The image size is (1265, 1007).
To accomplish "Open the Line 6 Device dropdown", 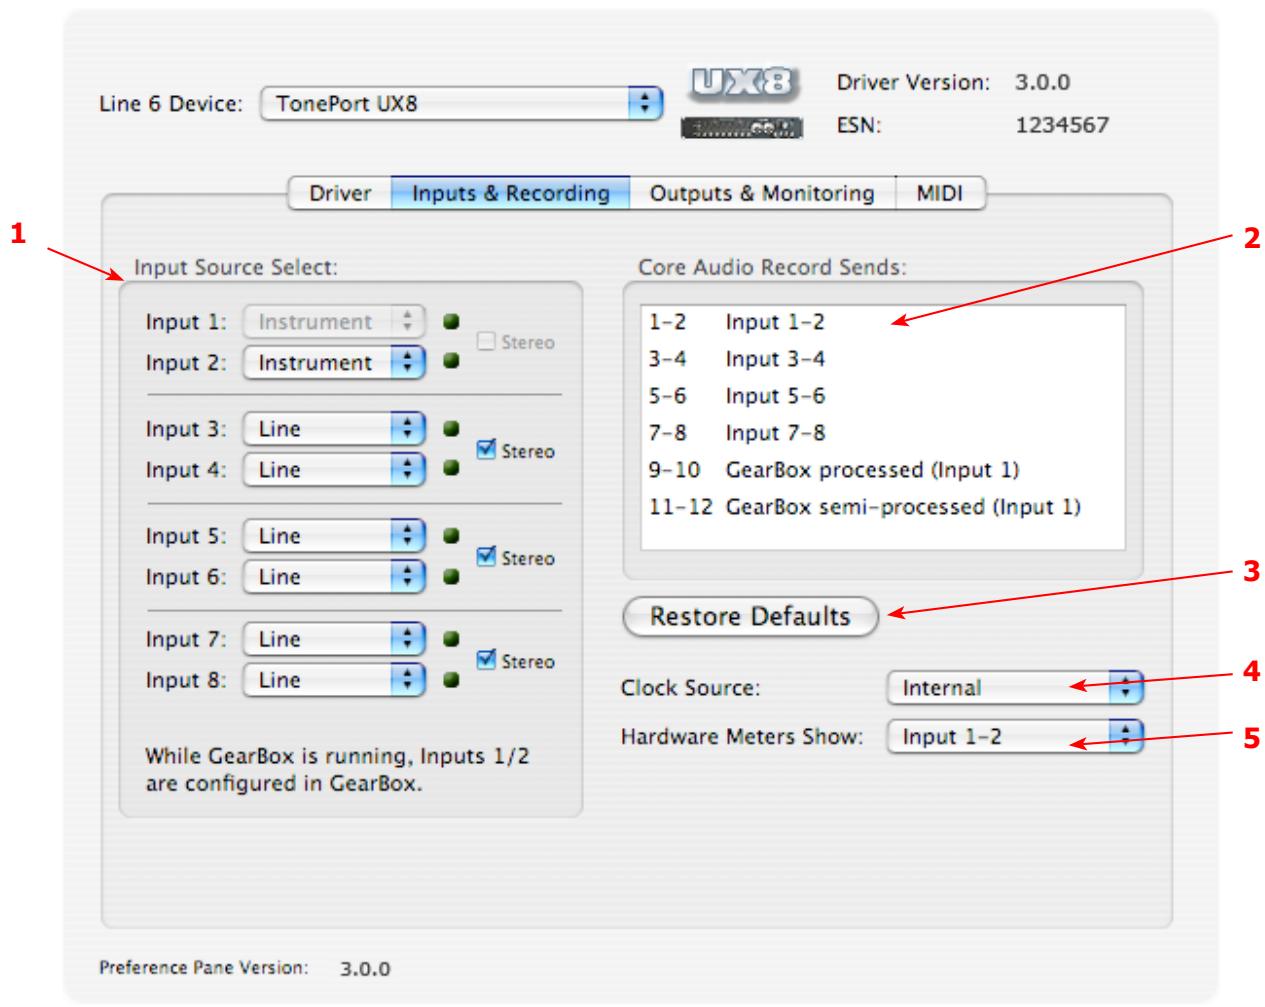I will pos(460,103).
